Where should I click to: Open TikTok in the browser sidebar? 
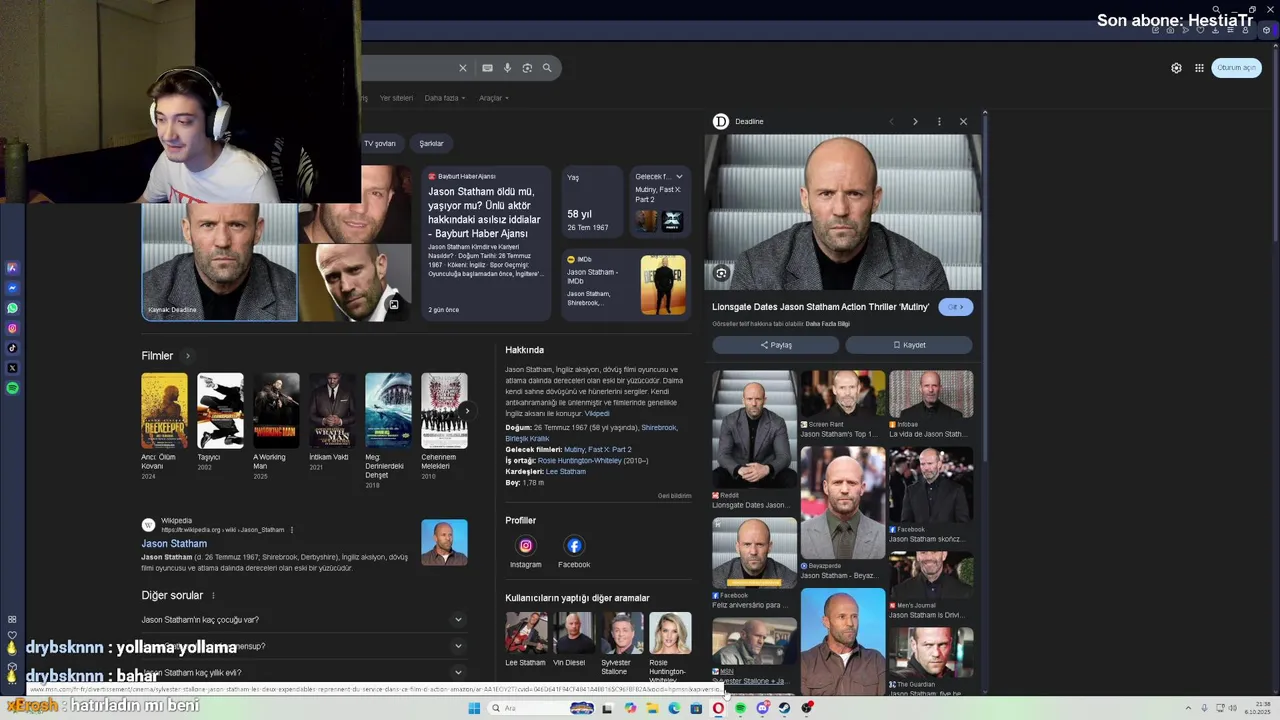coord(12,348)
